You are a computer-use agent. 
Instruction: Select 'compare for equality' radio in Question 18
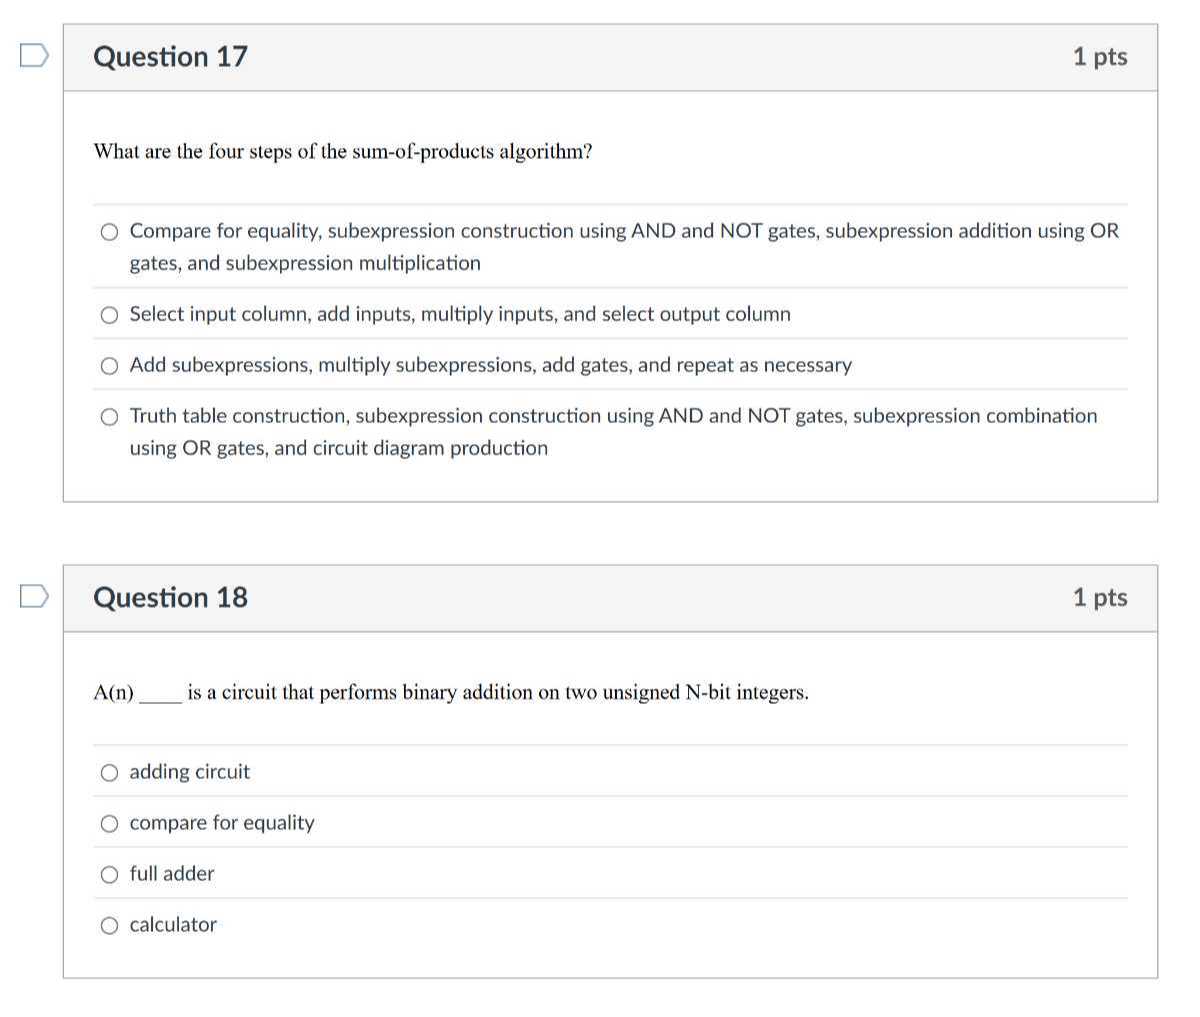coord(110,824)
